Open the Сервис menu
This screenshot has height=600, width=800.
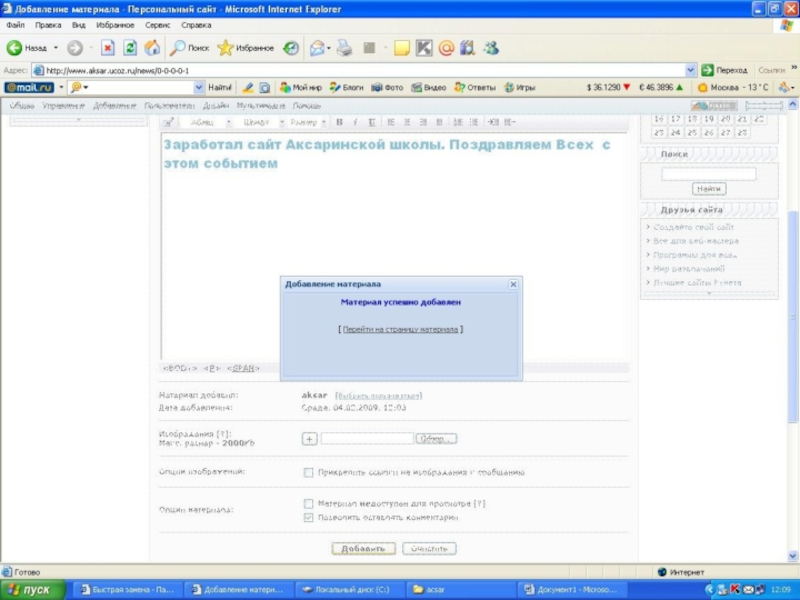tap(157, 24)
